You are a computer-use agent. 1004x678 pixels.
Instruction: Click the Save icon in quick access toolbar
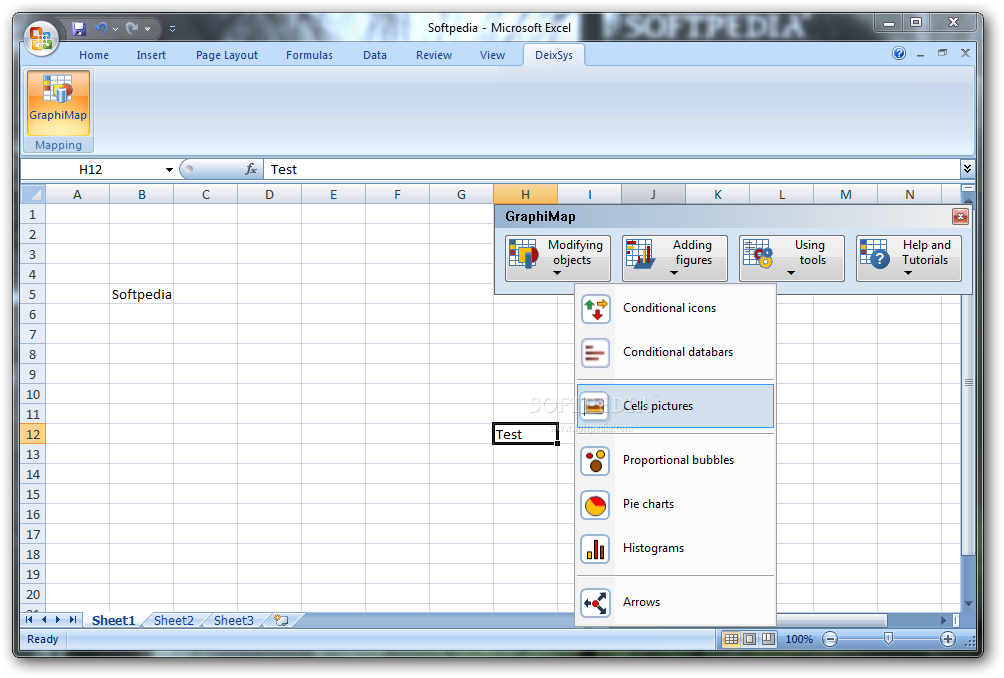click(x=79, y=28)
